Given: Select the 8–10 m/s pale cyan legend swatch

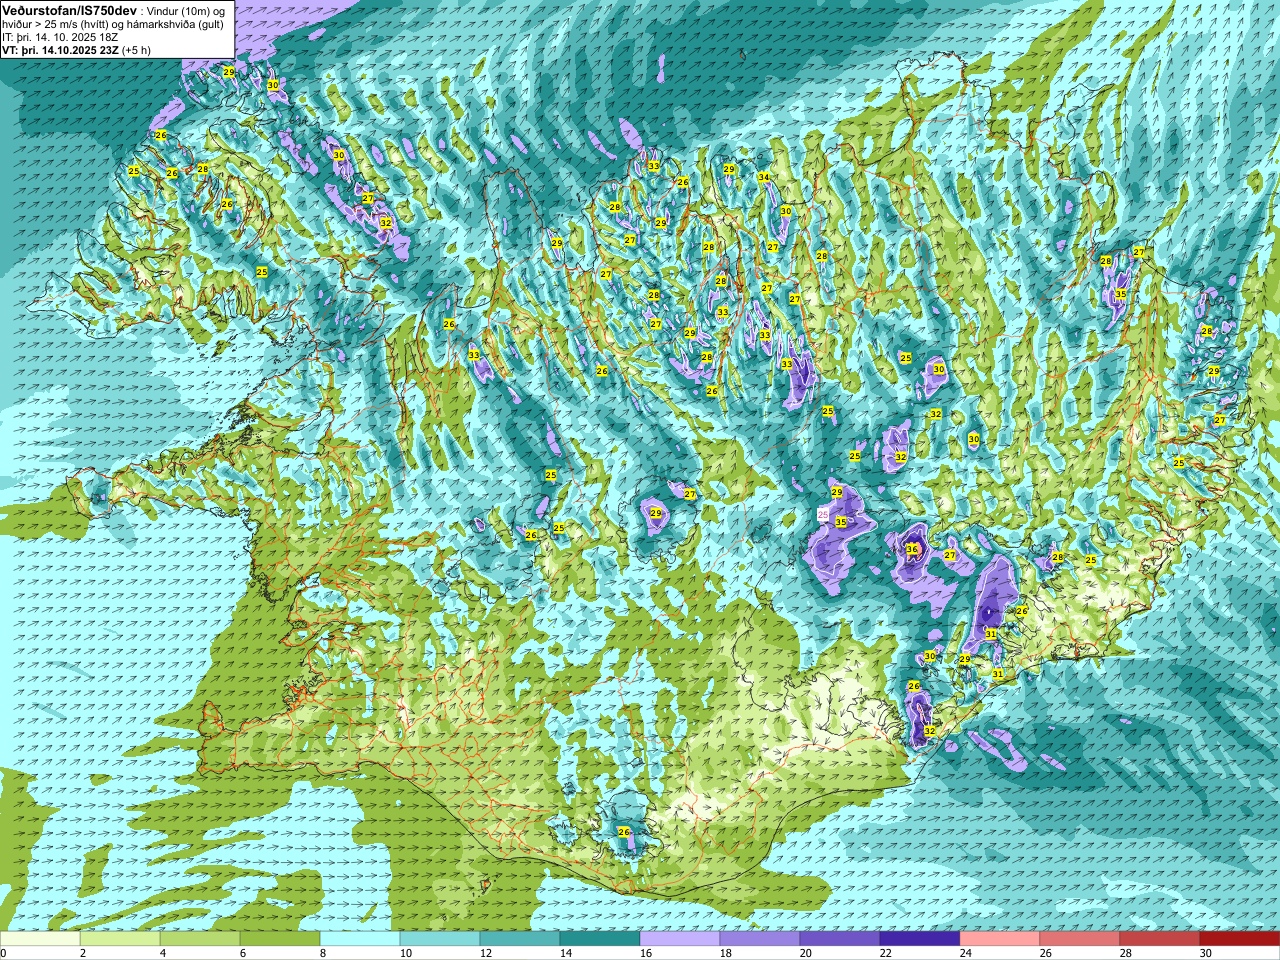Looking at the screenshot, I should (360, 939).
